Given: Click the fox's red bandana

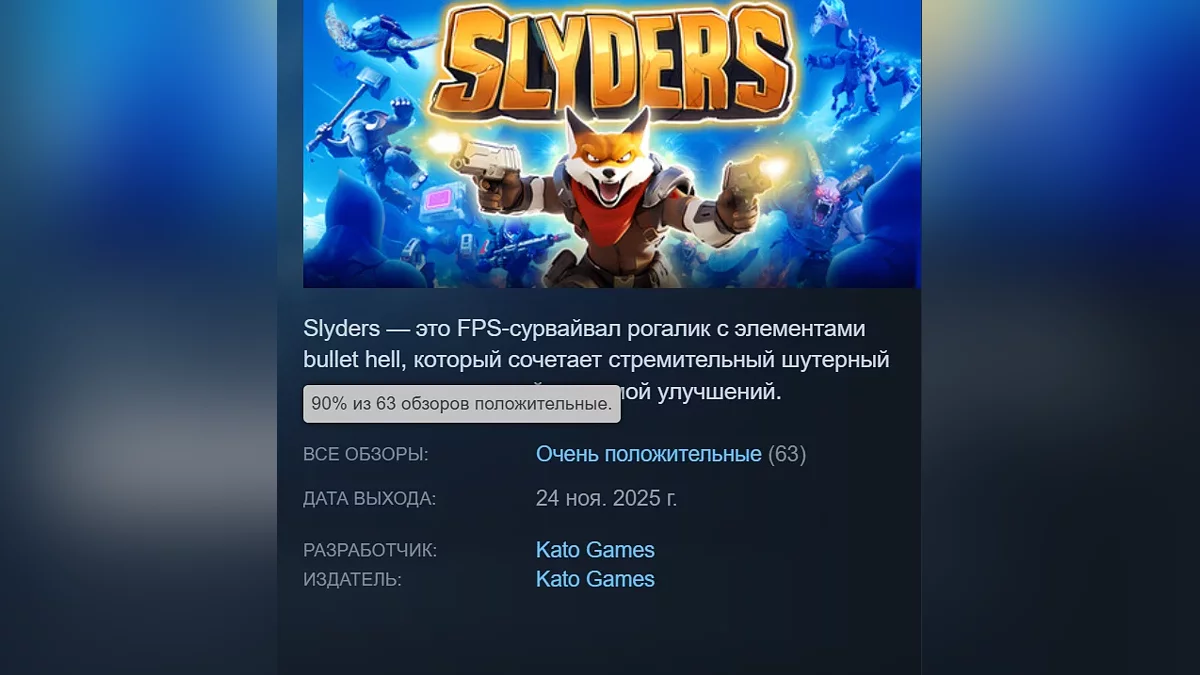Looking at the screenshot, I should [610, 210].
